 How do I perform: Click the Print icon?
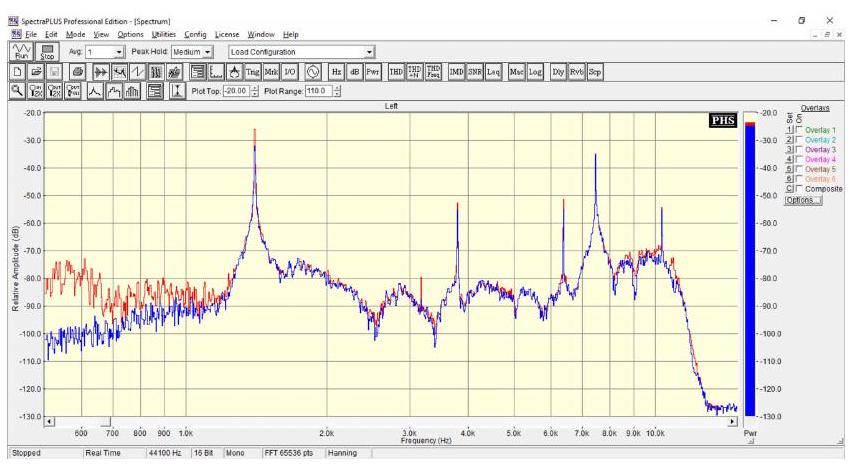[x=78, y=72]
